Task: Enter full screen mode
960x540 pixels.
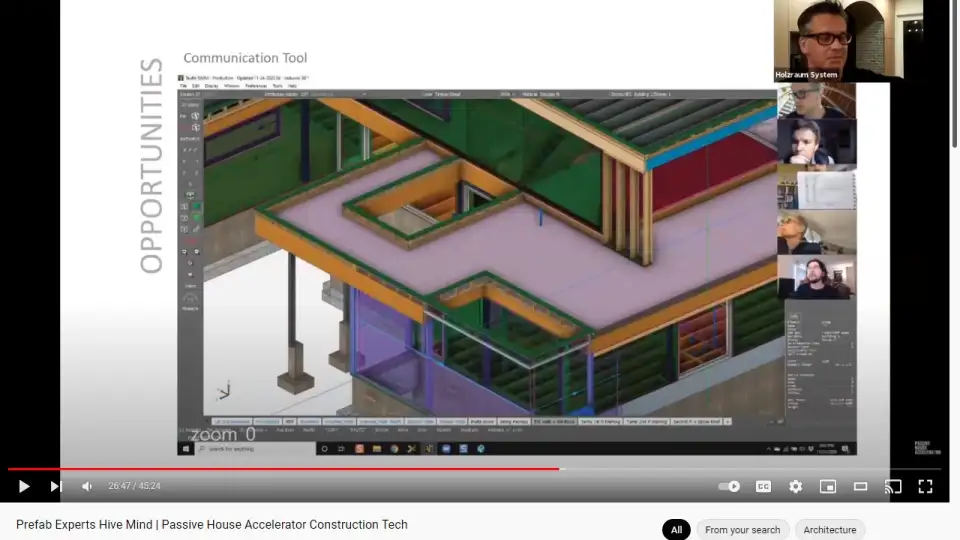Action: pyautogui.click(x=925, y=486)
